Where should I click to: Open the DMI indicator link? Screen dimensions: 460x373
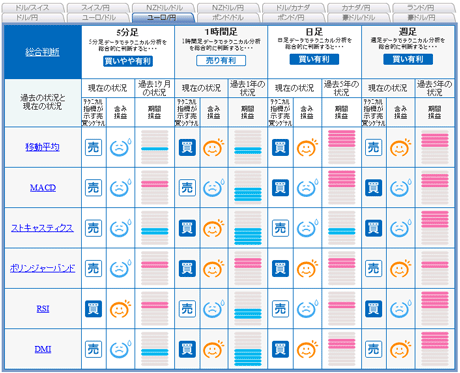43,349
